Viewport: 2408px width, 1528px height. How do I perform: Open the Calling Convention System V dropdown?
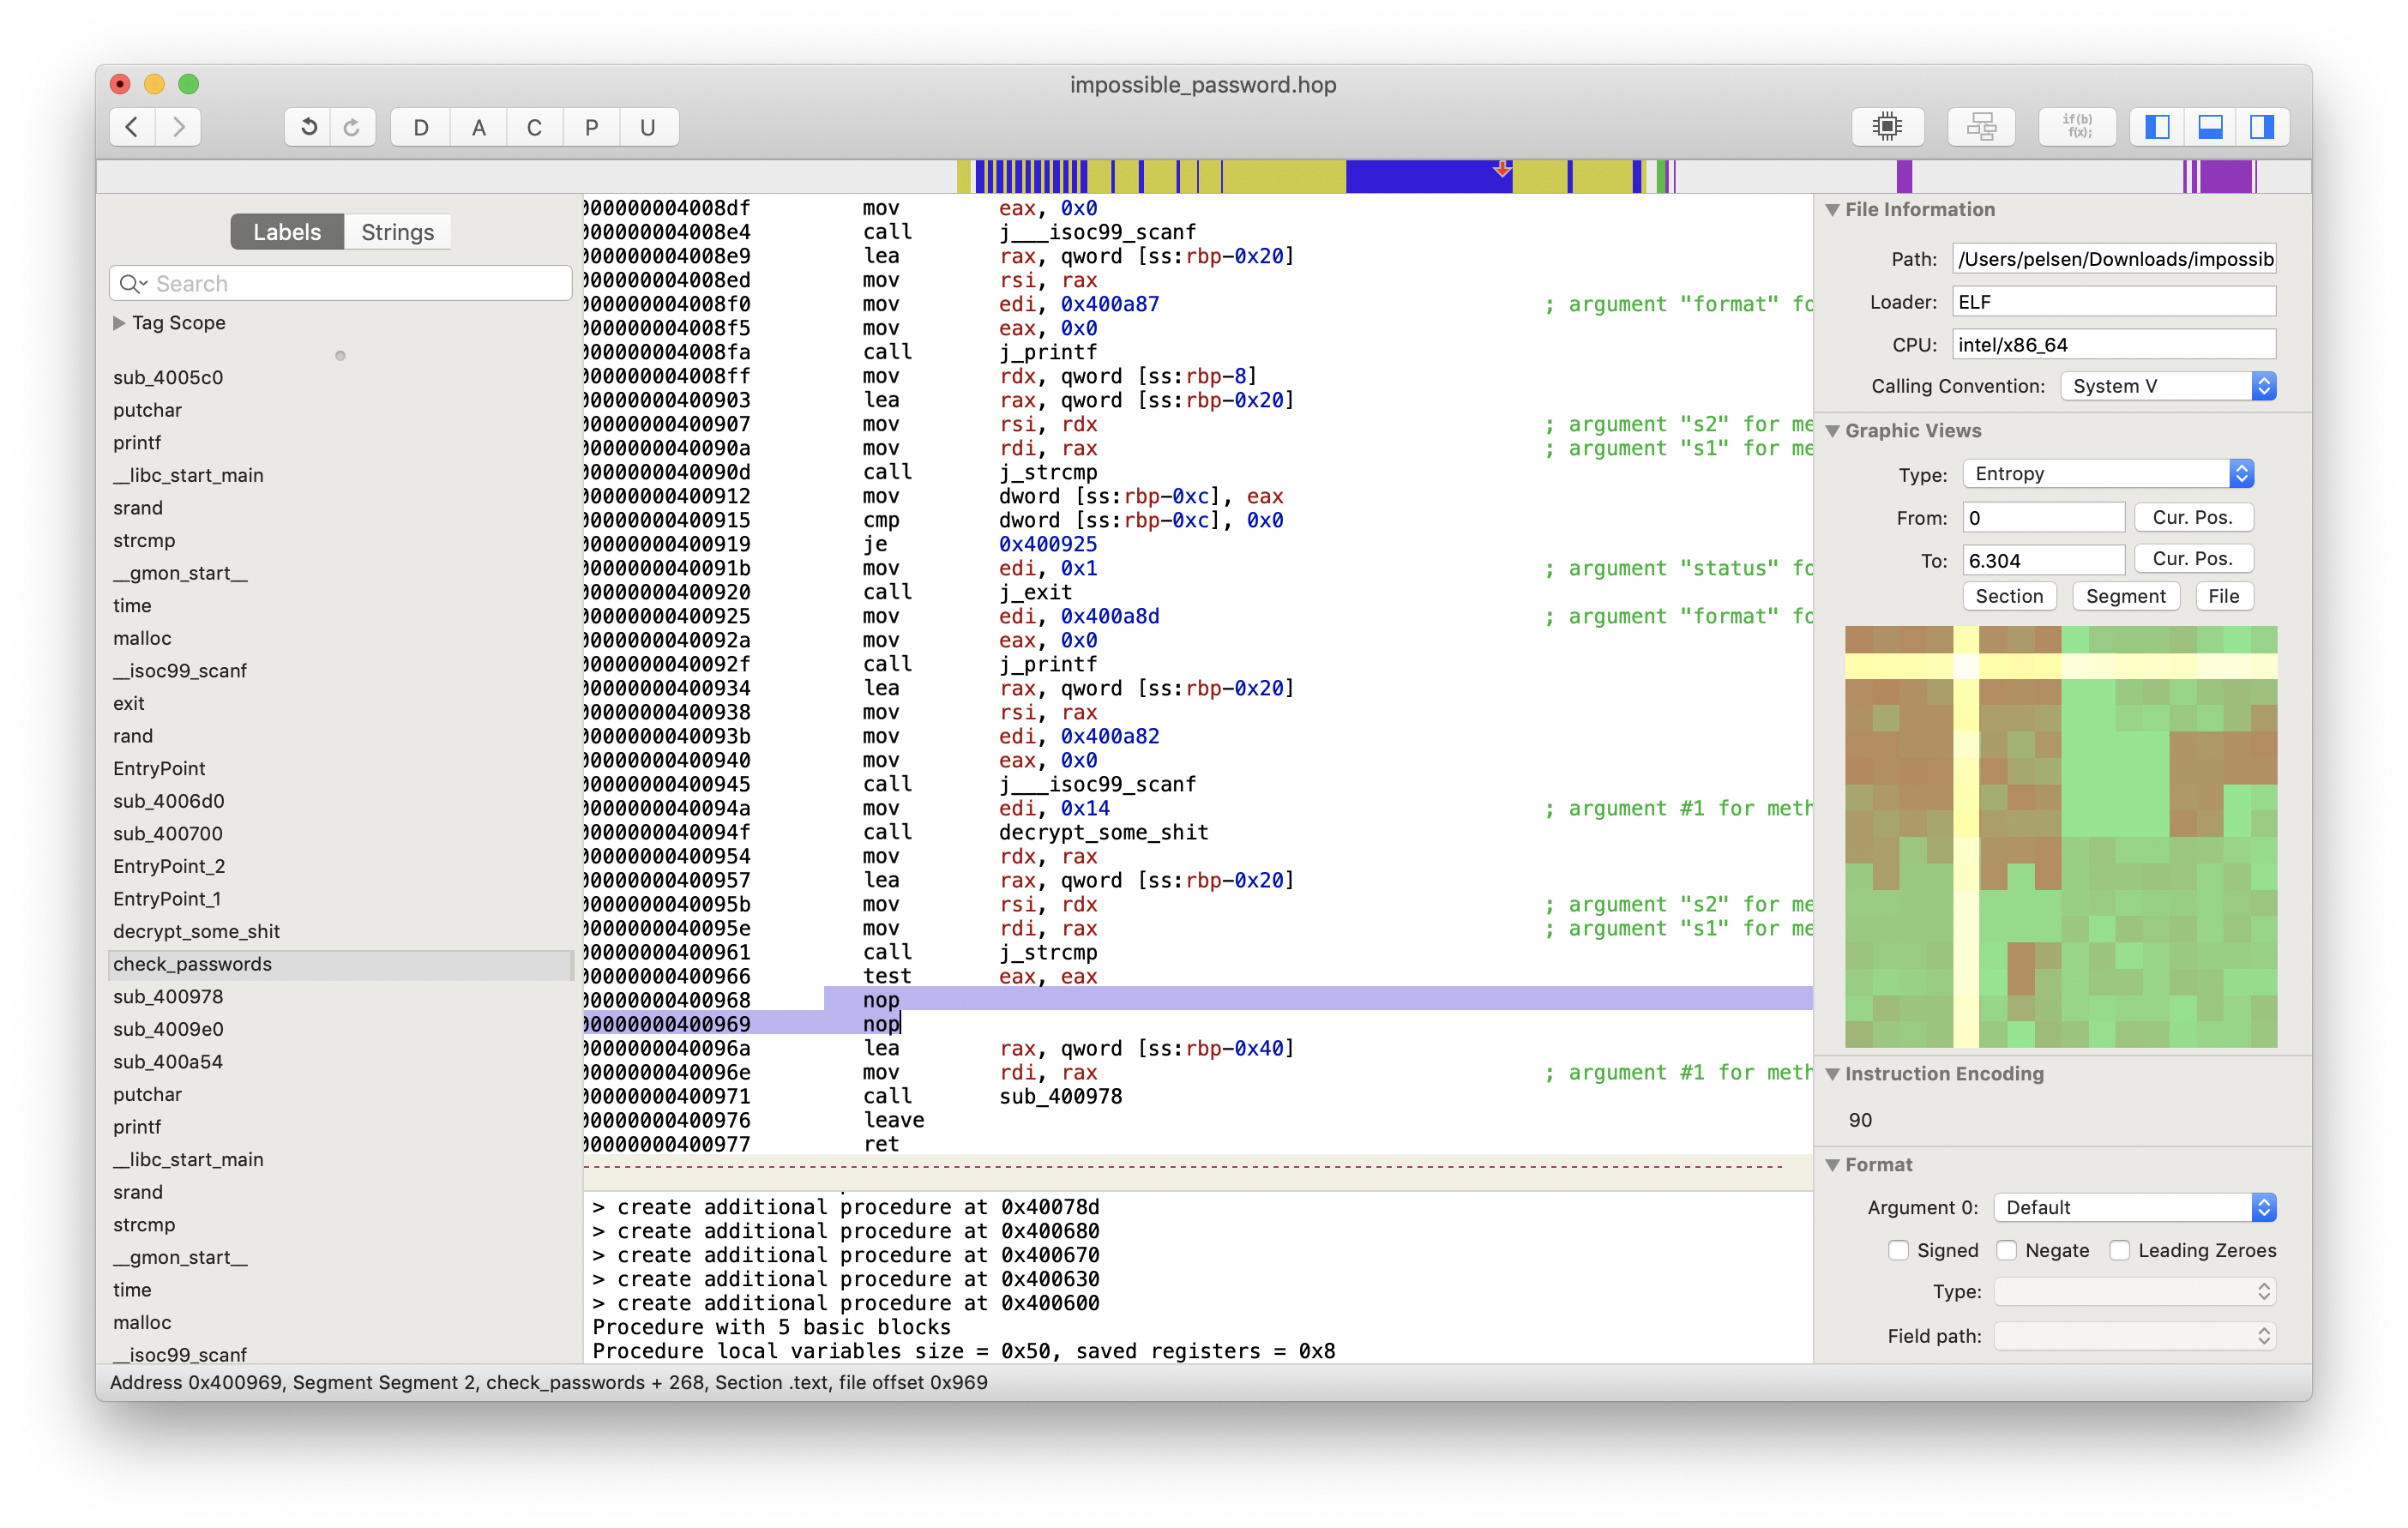[x=2167, y=386]
